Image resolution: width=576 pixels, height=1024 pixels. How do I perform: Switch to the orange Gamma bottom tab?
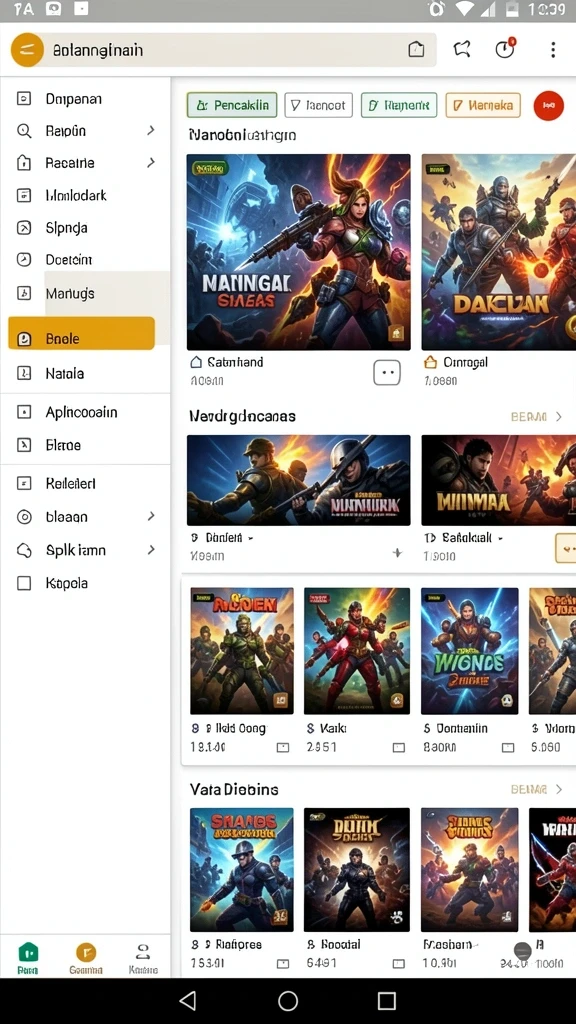click(86, 957)
